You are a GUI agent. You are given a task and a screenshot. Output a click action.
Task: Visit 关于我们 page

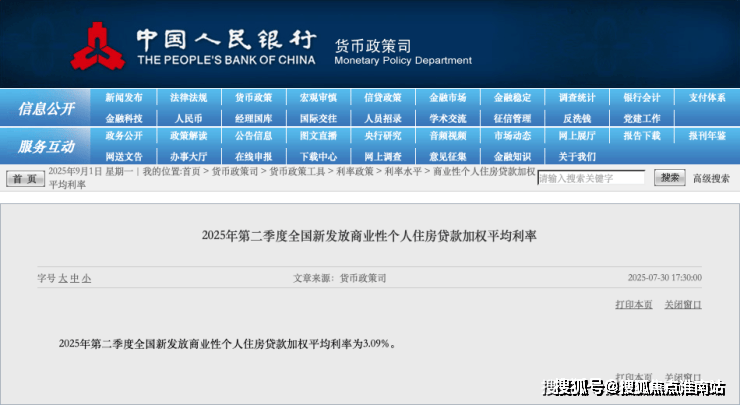click(577, 156)
